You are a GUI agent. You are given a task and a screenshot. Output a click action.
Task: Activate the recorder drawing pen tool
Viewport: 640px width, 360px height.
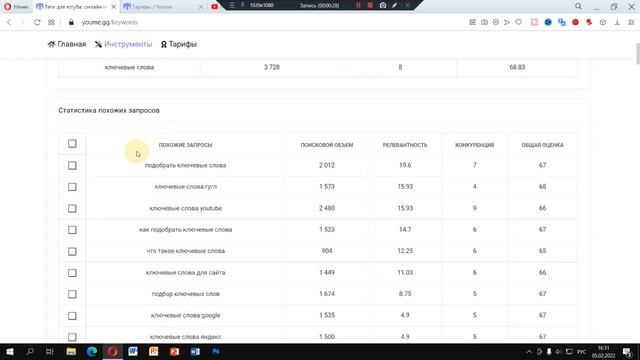pos(395,5)
